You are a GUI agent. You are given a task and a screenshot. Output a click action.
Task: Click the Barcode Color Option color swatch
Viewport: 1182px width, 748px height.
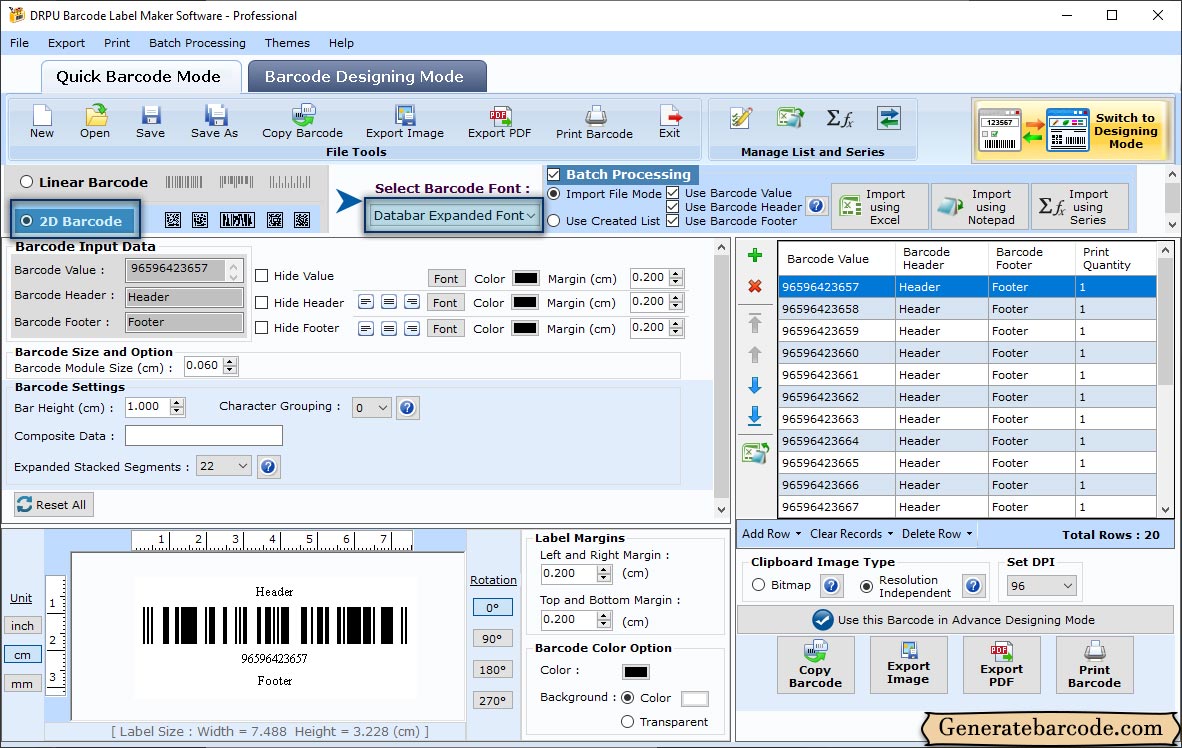635,672
